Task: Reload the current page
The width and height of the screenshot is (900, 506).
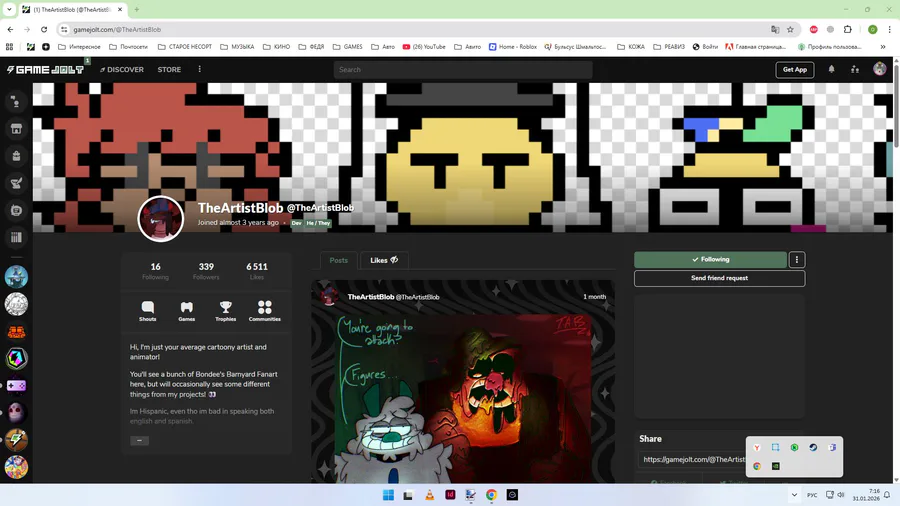Action: (x=44, y=29)
